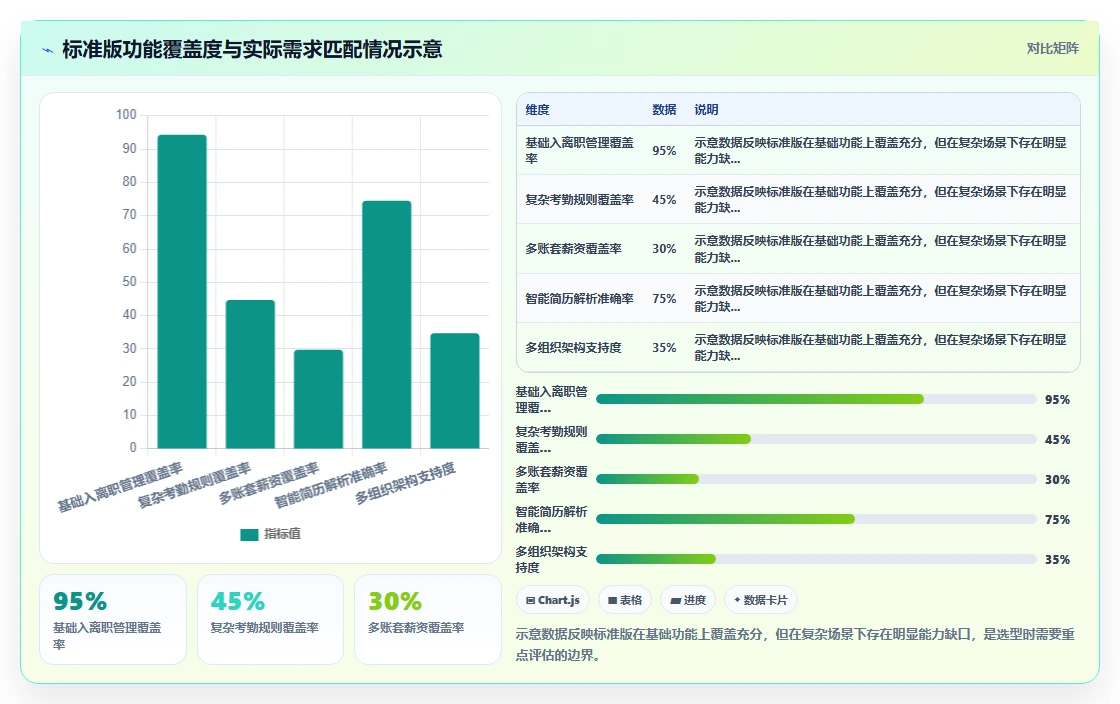
Task: Click description text in 智能简历解析准确率 table row
Action: pyautogui.click(x=880, y=298)
